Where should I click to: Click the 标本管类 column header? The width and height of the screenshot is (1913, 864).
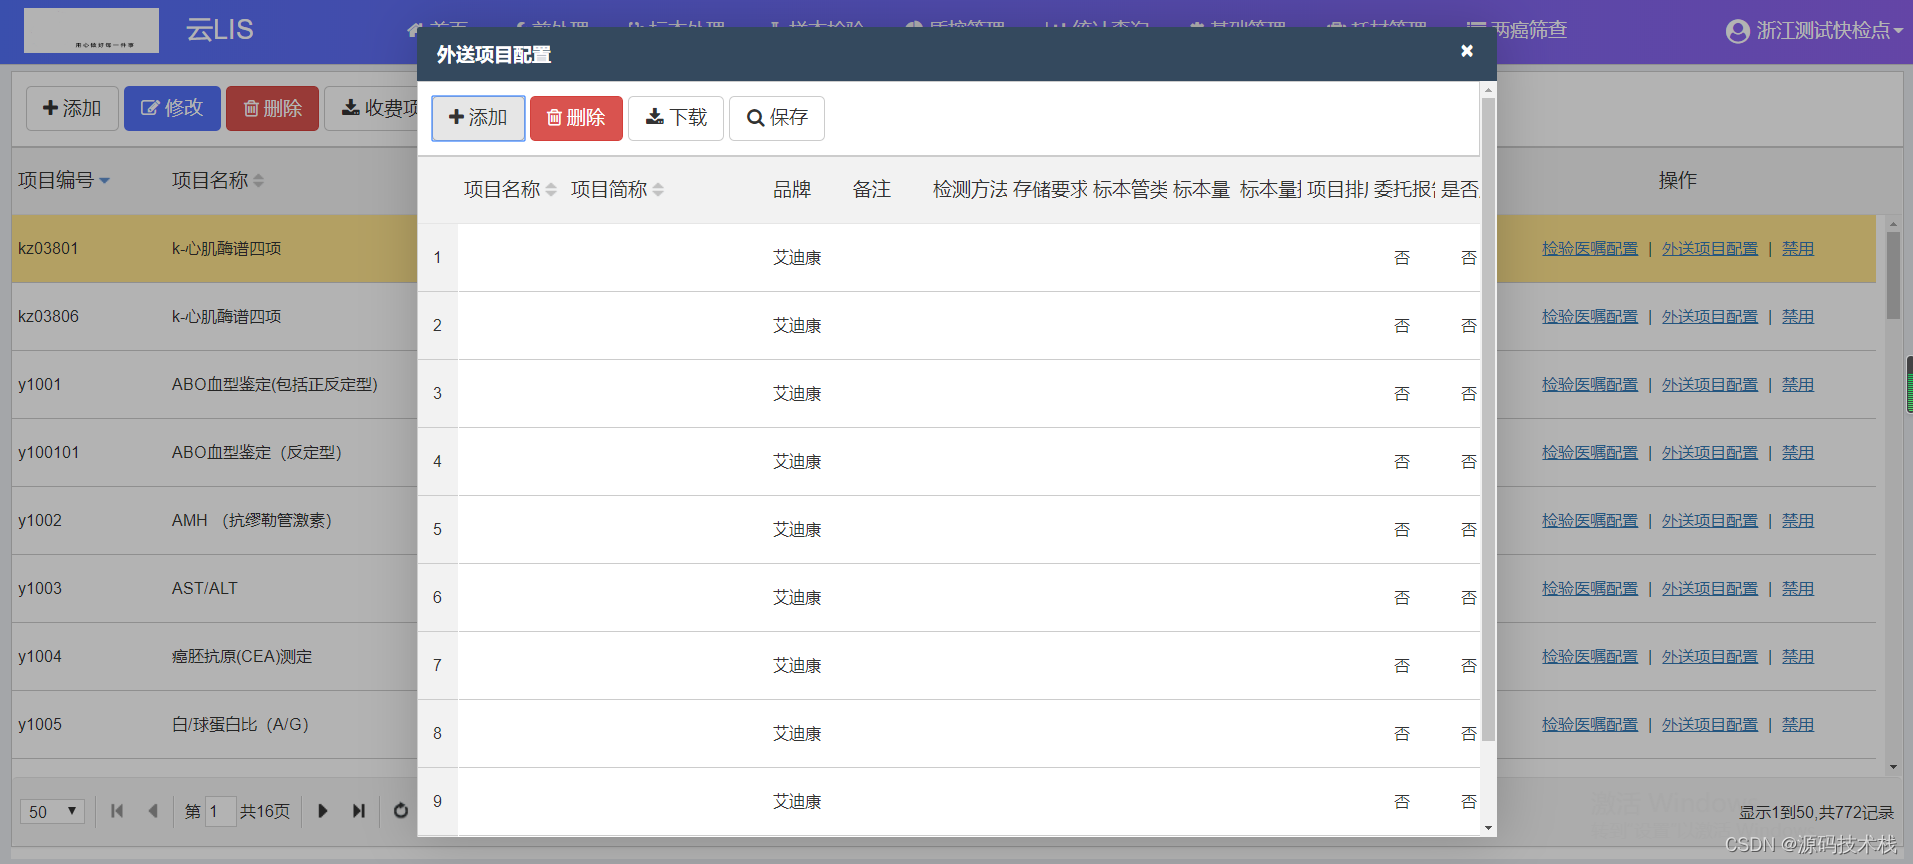pos(1130,190)
